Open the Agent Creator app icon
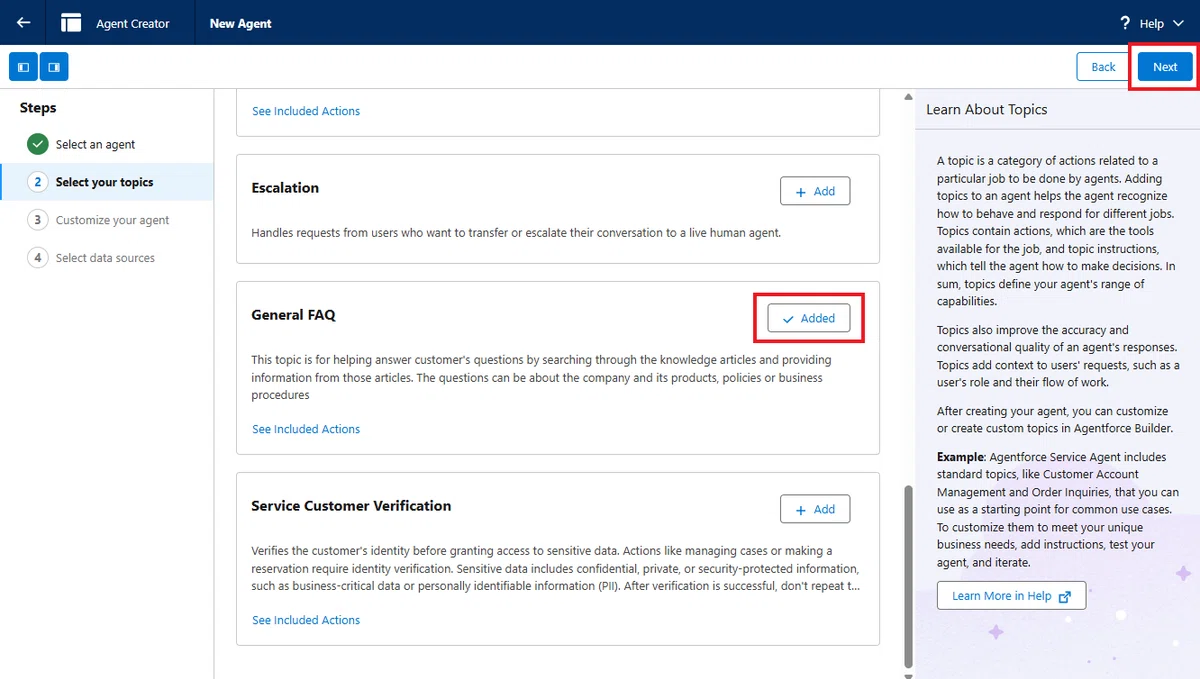This screenshot has height=679, width=1200. [x=71, y=23]
